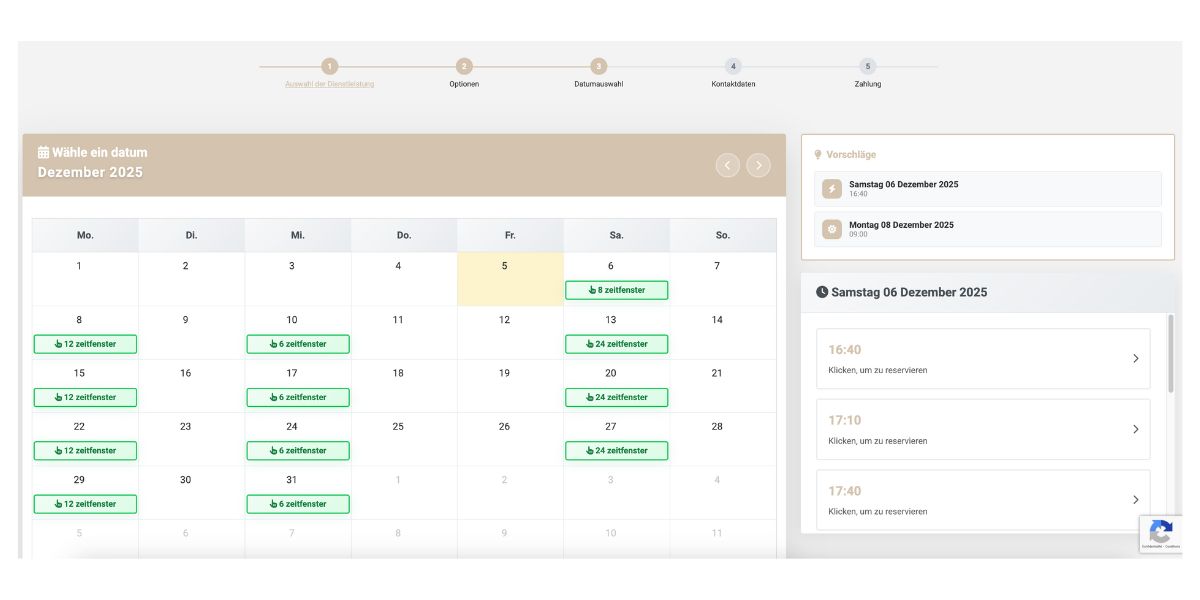
Task: Expand the 17:40 time slot arrow
Action: 1135,499
